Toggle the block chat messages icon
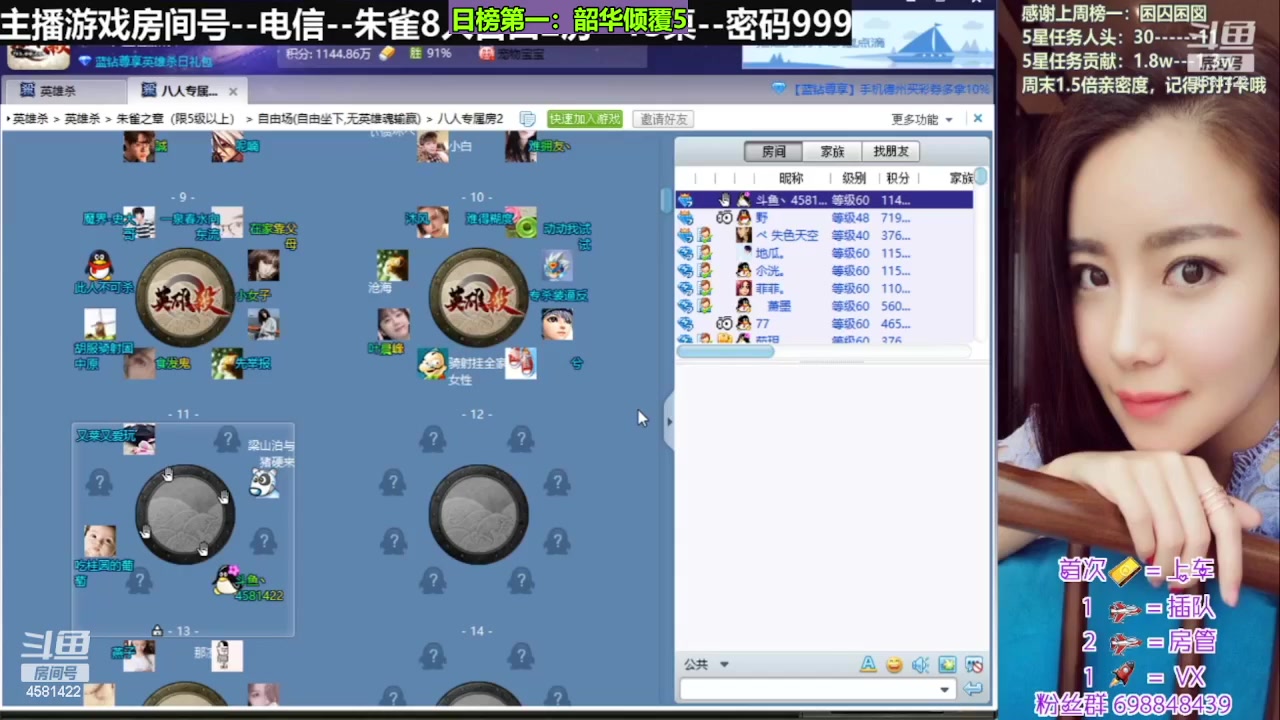The width and height of the screenshot is (1280, 720). point(975,664)
